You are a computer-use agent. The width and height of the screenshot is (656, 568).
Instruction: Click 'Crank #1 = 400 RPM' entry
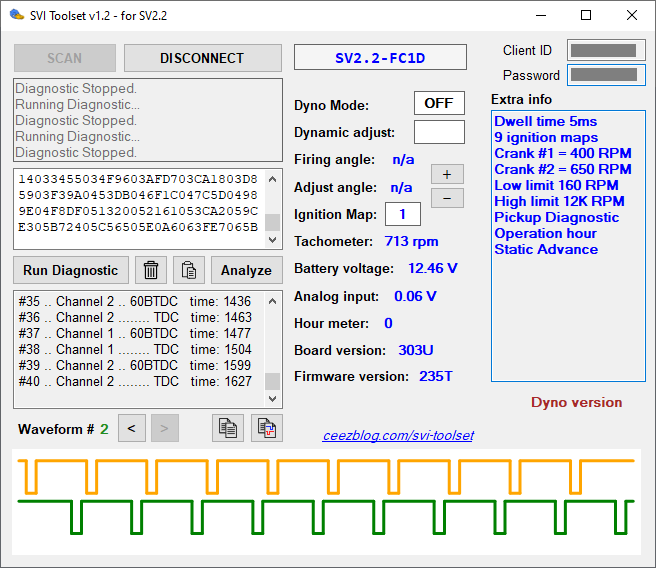(563, 153)
